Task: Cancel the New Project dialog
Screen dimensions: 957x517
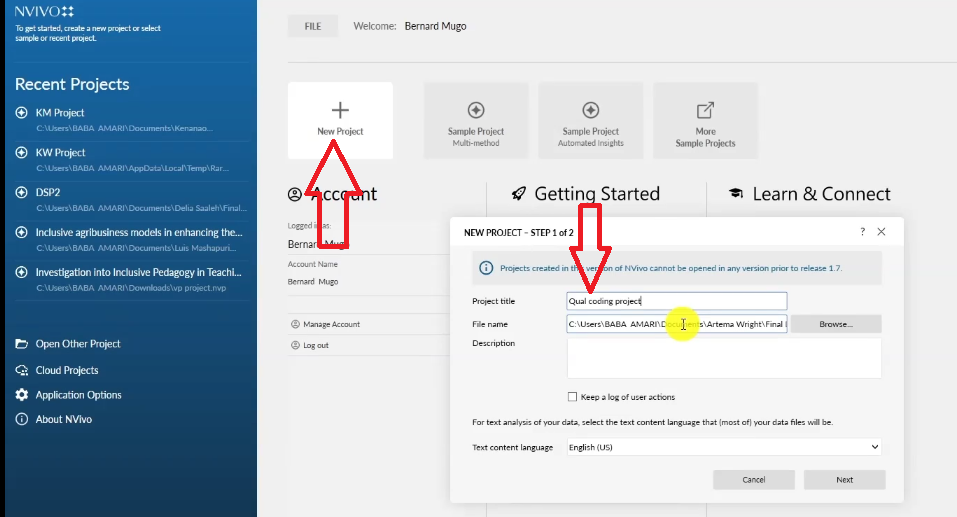Action: click(x=753, y=480)
